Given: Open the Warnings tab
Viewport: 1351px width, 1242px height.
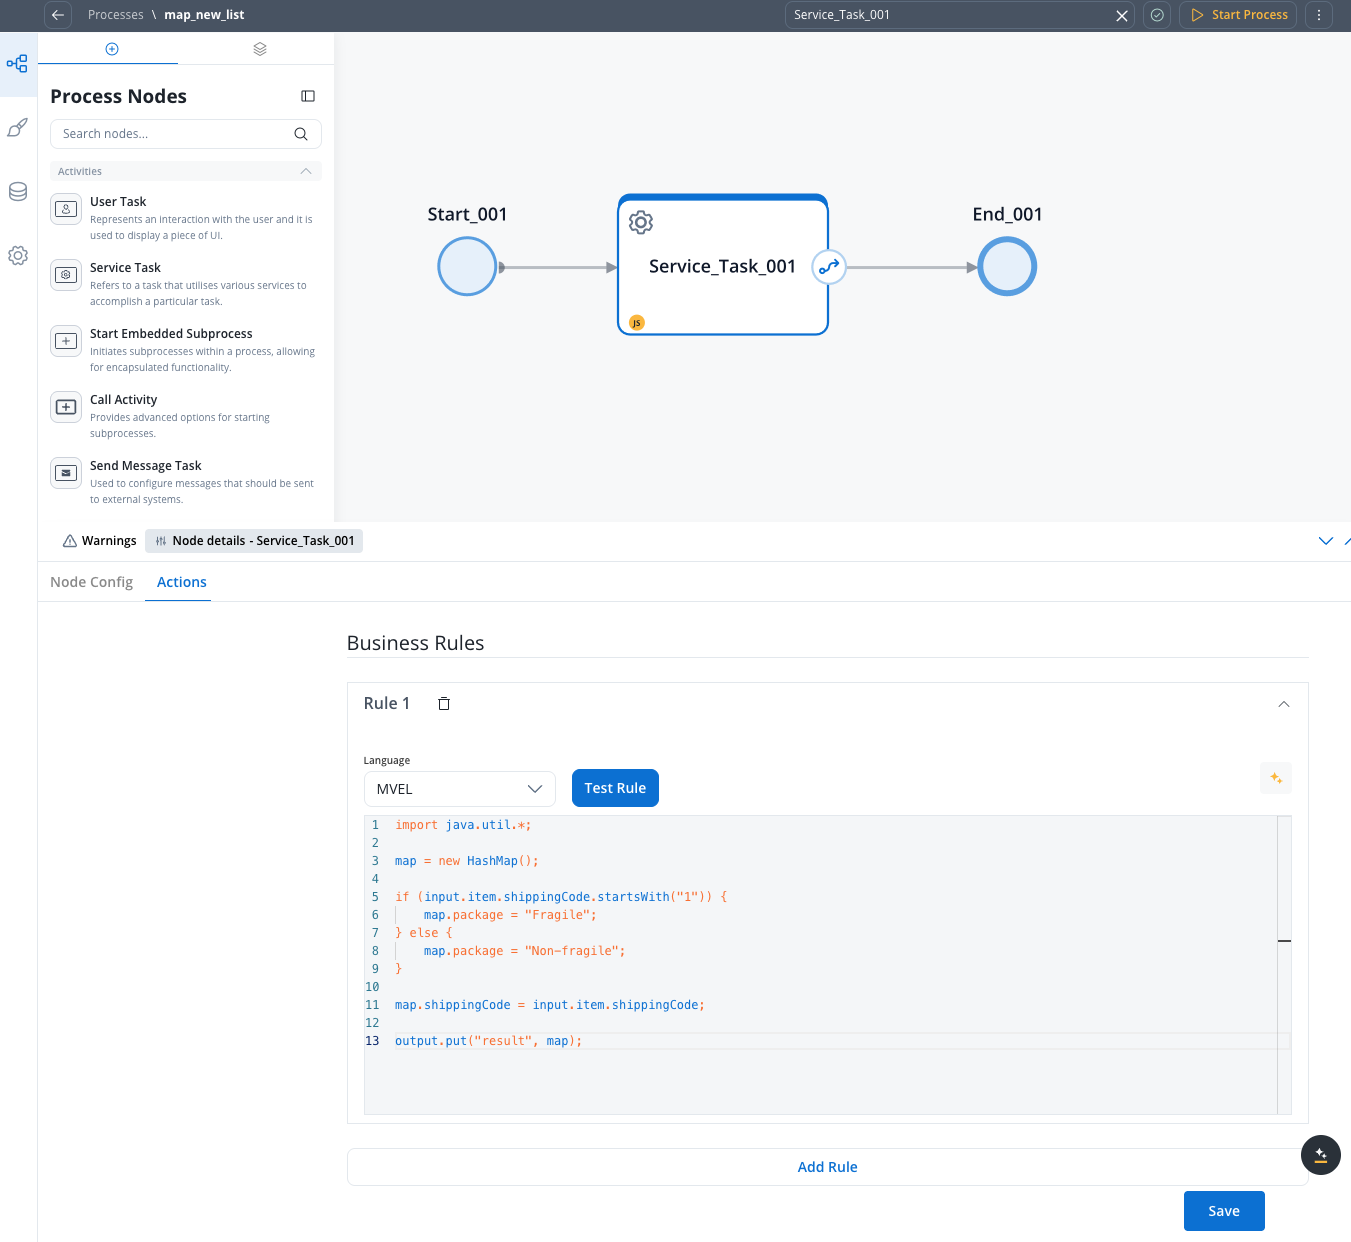Looking at the screenshot, I should tap(99, 541).
